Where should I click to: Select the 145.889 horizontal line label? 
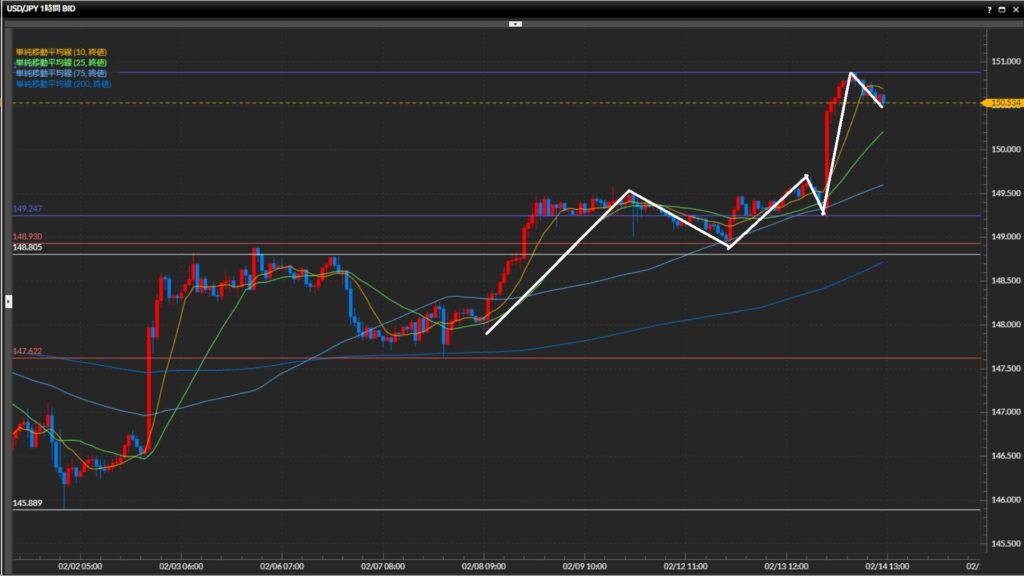tap(27, 503)
